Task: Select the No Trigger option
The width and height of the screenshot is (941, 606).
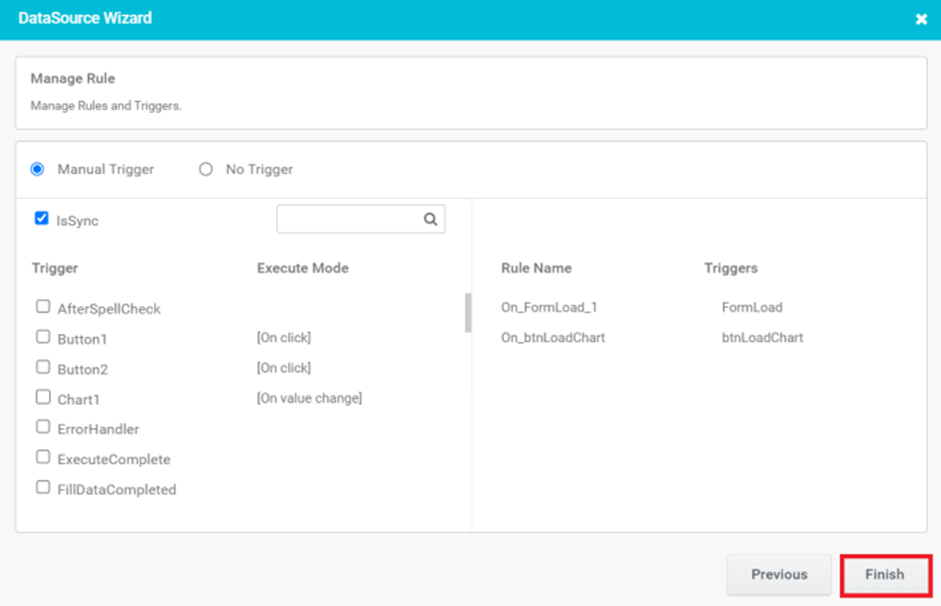Action: 206,169
